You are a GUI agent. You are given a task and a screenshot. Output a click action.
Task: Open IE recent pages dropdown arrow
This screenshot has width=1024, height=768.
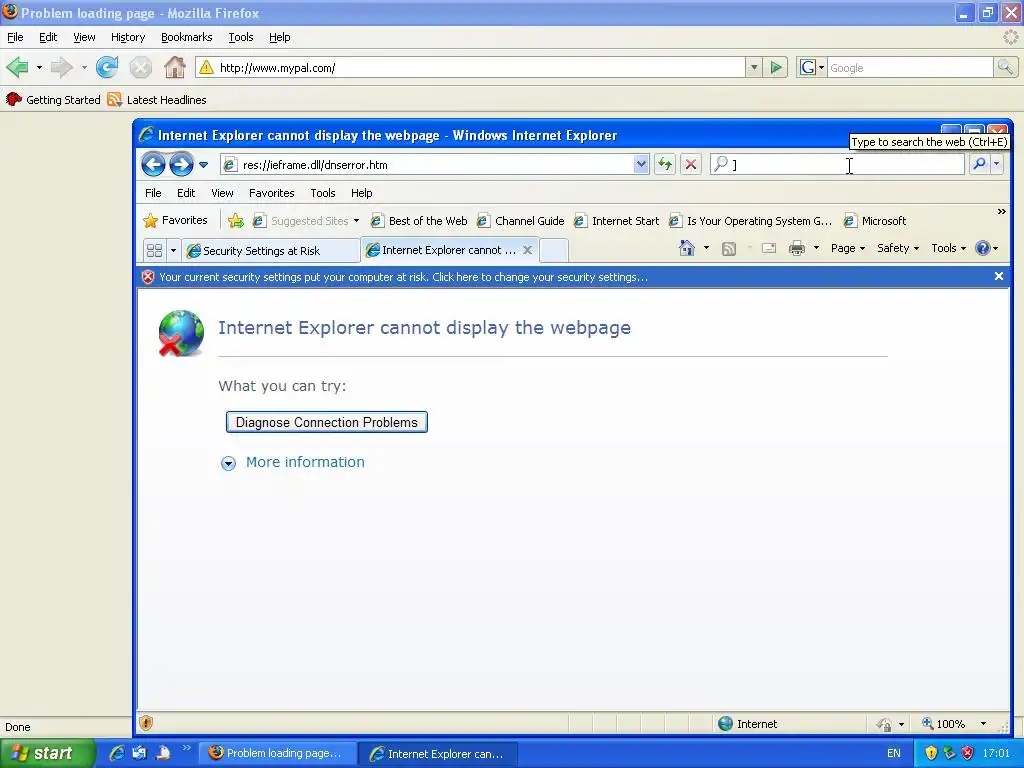pyautogui.click(x=204, y=165)
